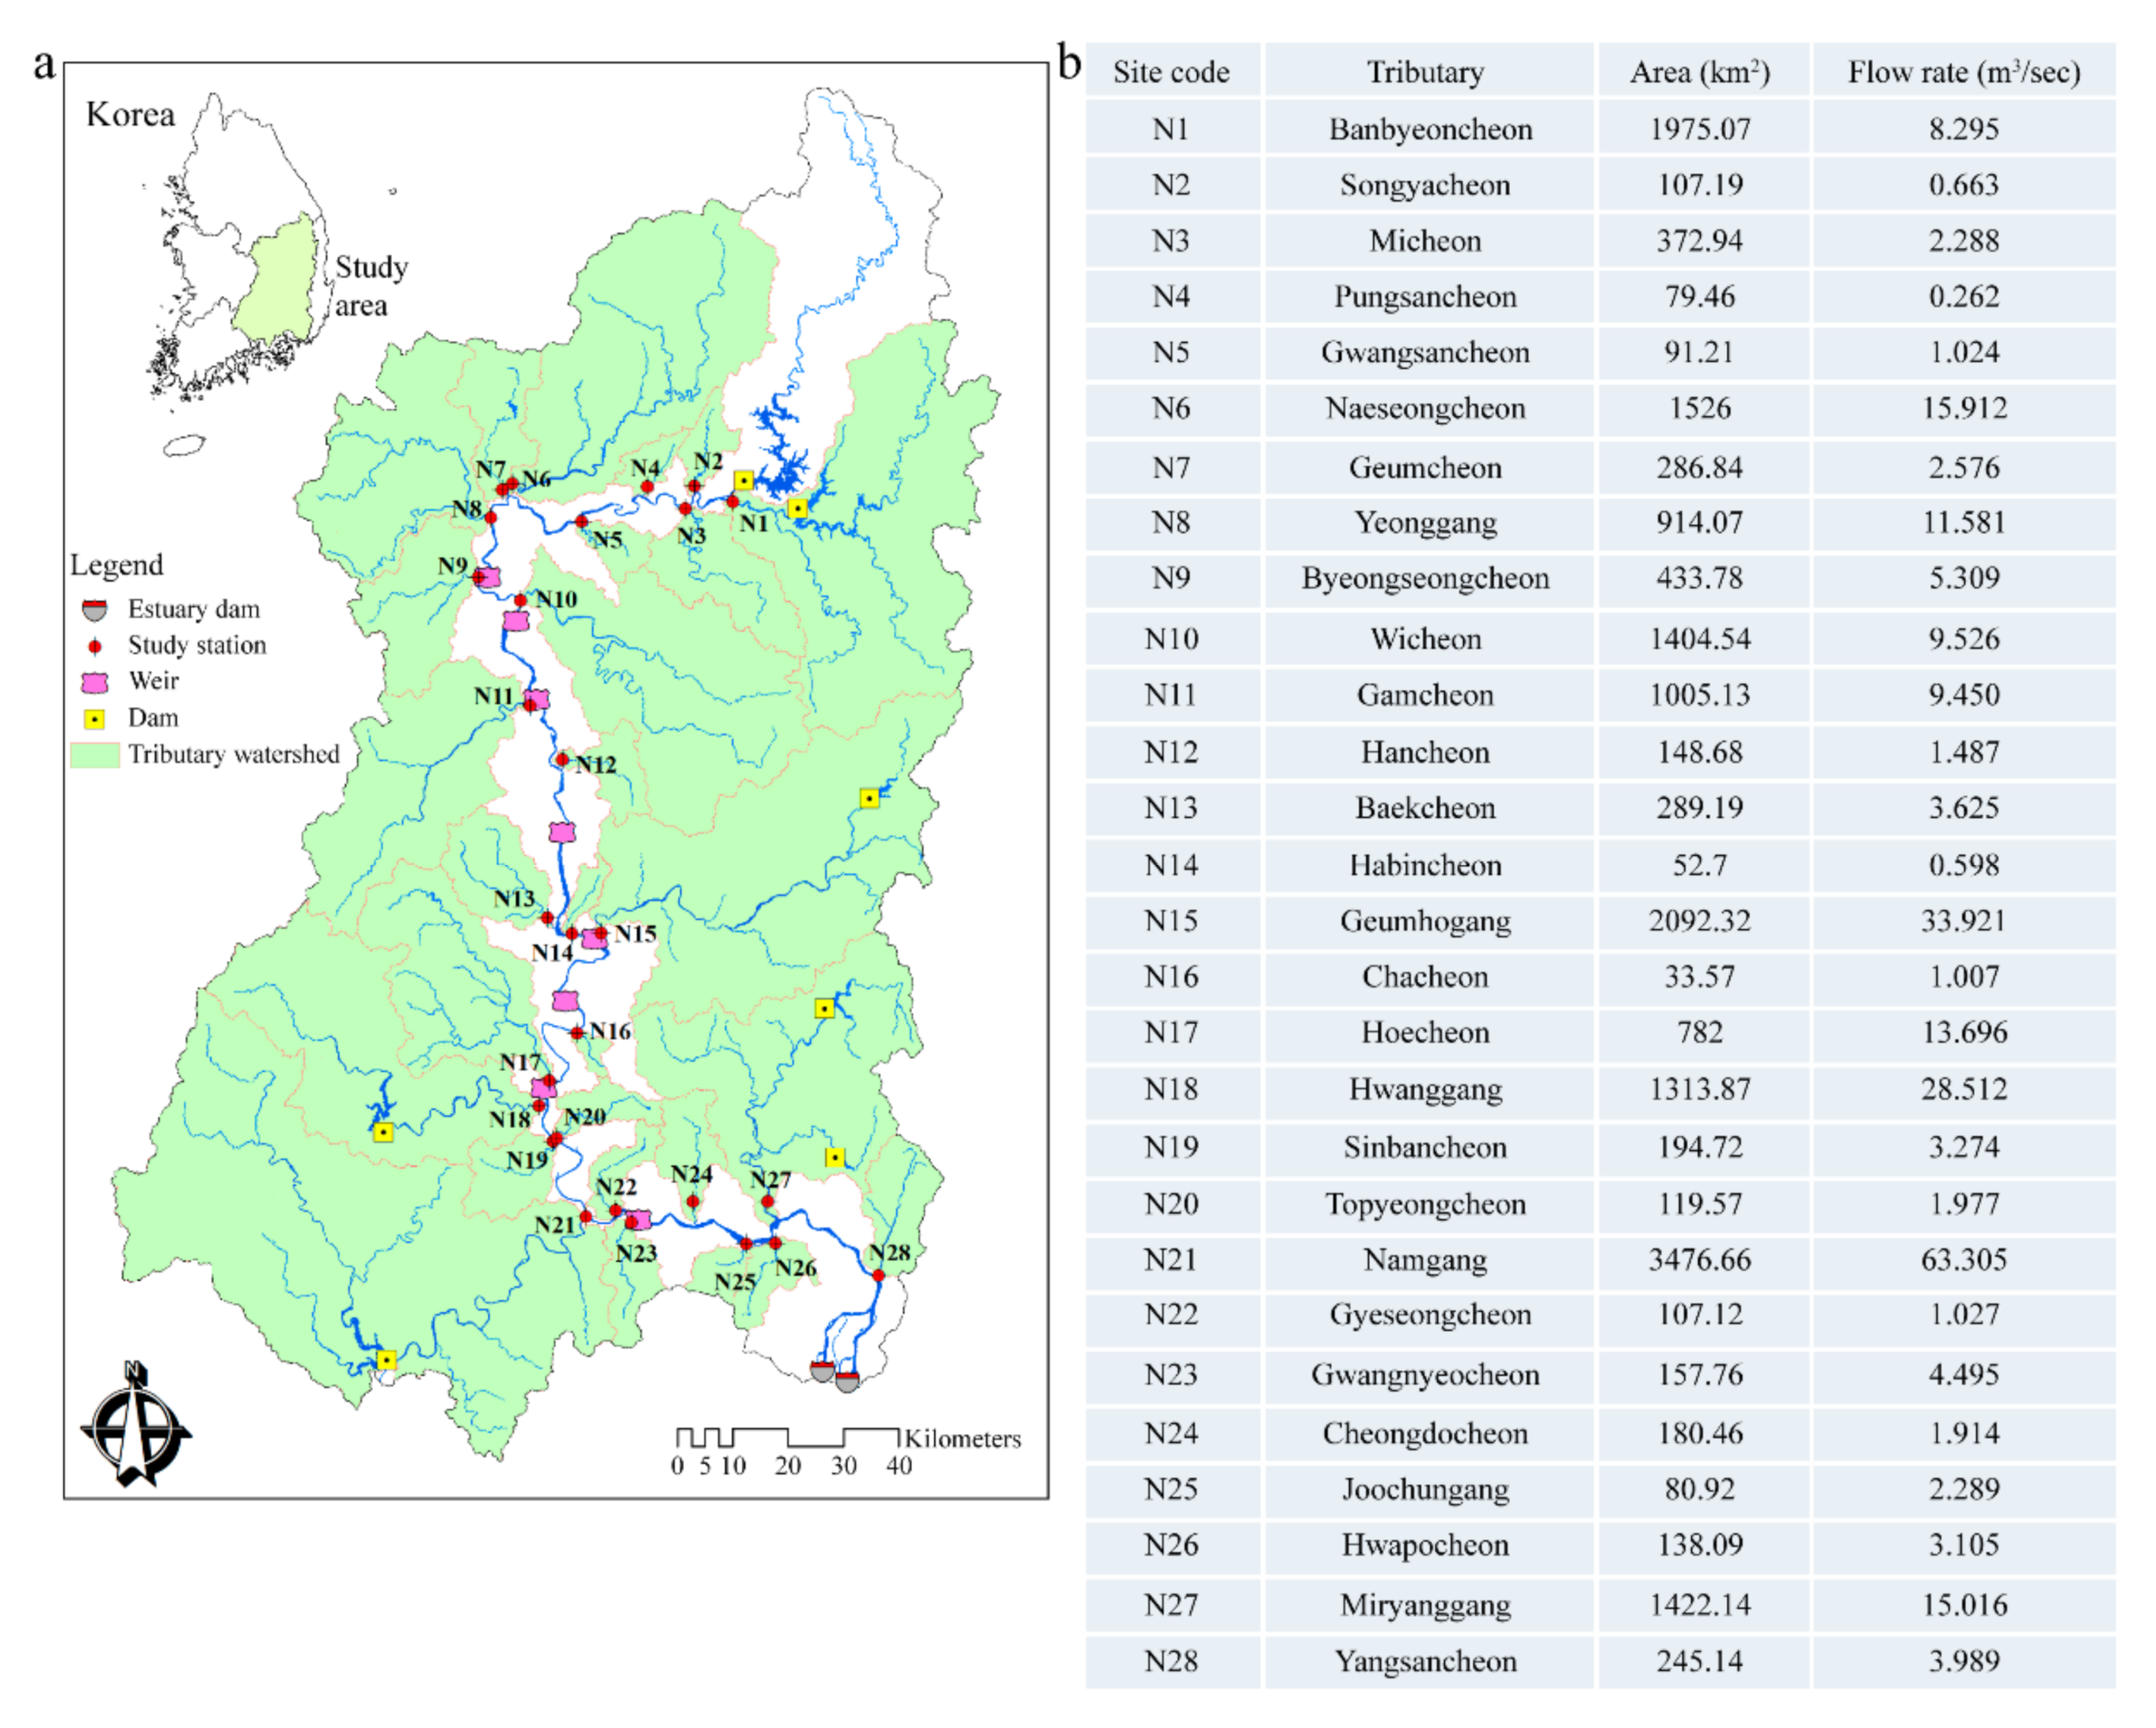This screenshot has width=2156, height=1728.
Task: Click the Site code column header
Action: [x=1171, y=72]
